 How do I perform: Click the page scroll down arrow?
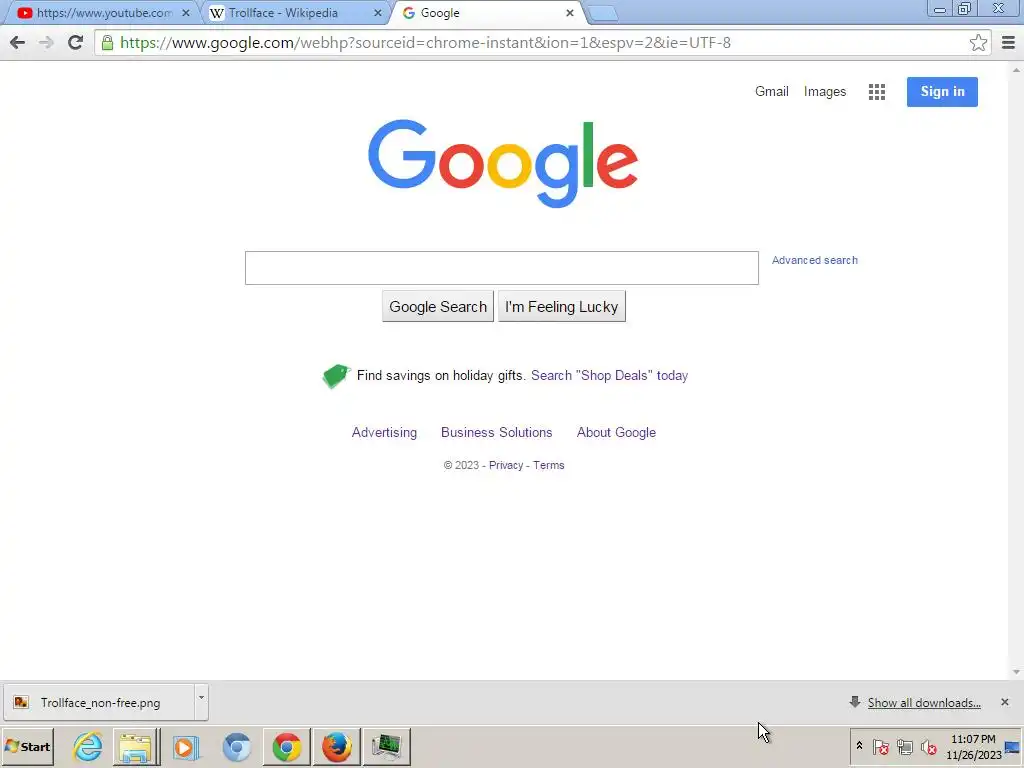coord(1016,672)
